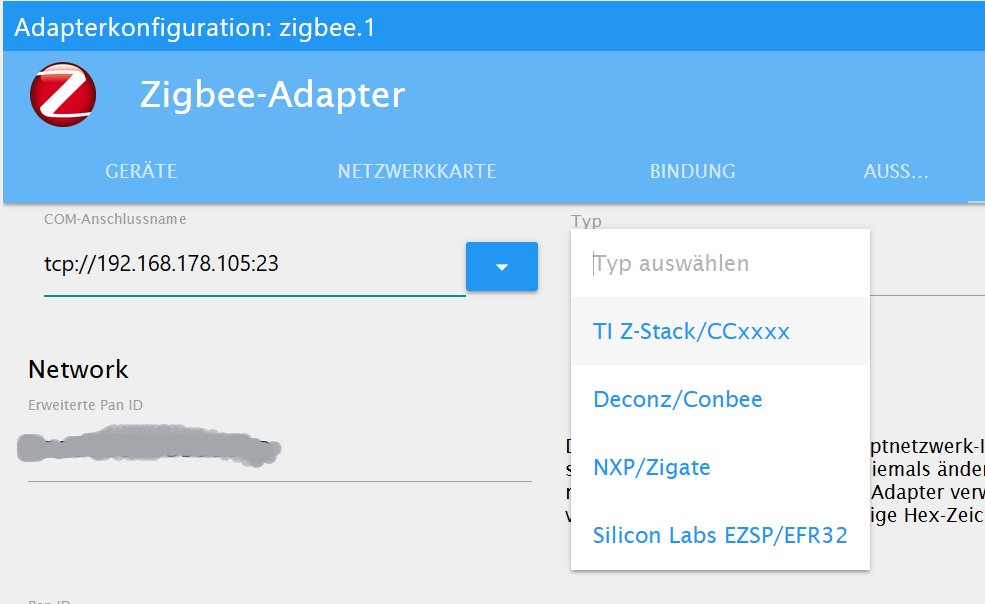Click the 'Adapterkonfiguration: zigbee.1' title bar
Viewport: 985px width, 604px height.
tap(195, 27)
